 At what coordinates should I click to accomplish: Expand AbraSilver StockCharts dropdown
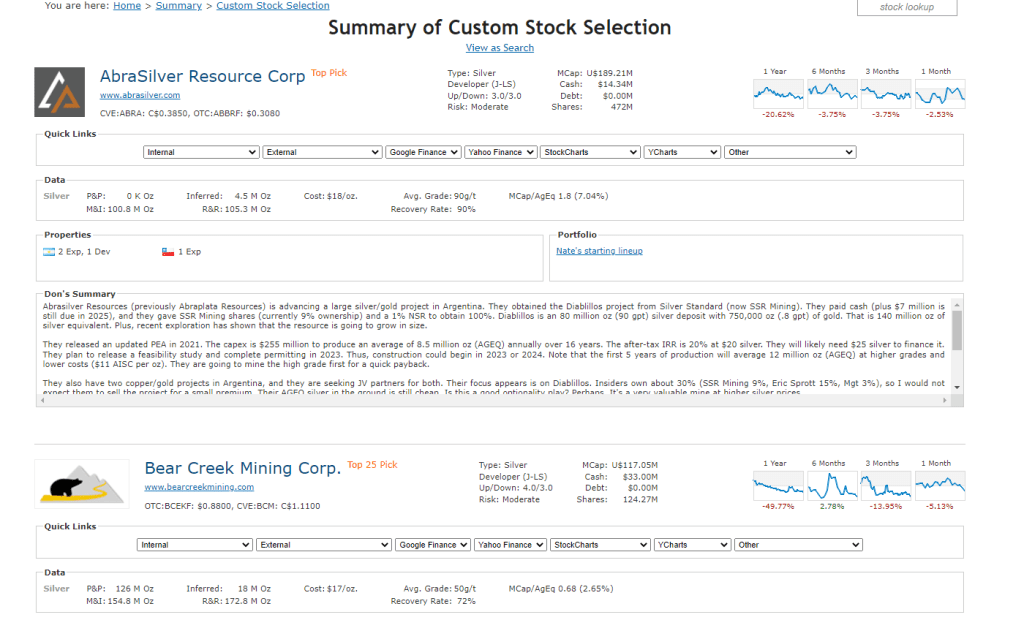point(589,152)
